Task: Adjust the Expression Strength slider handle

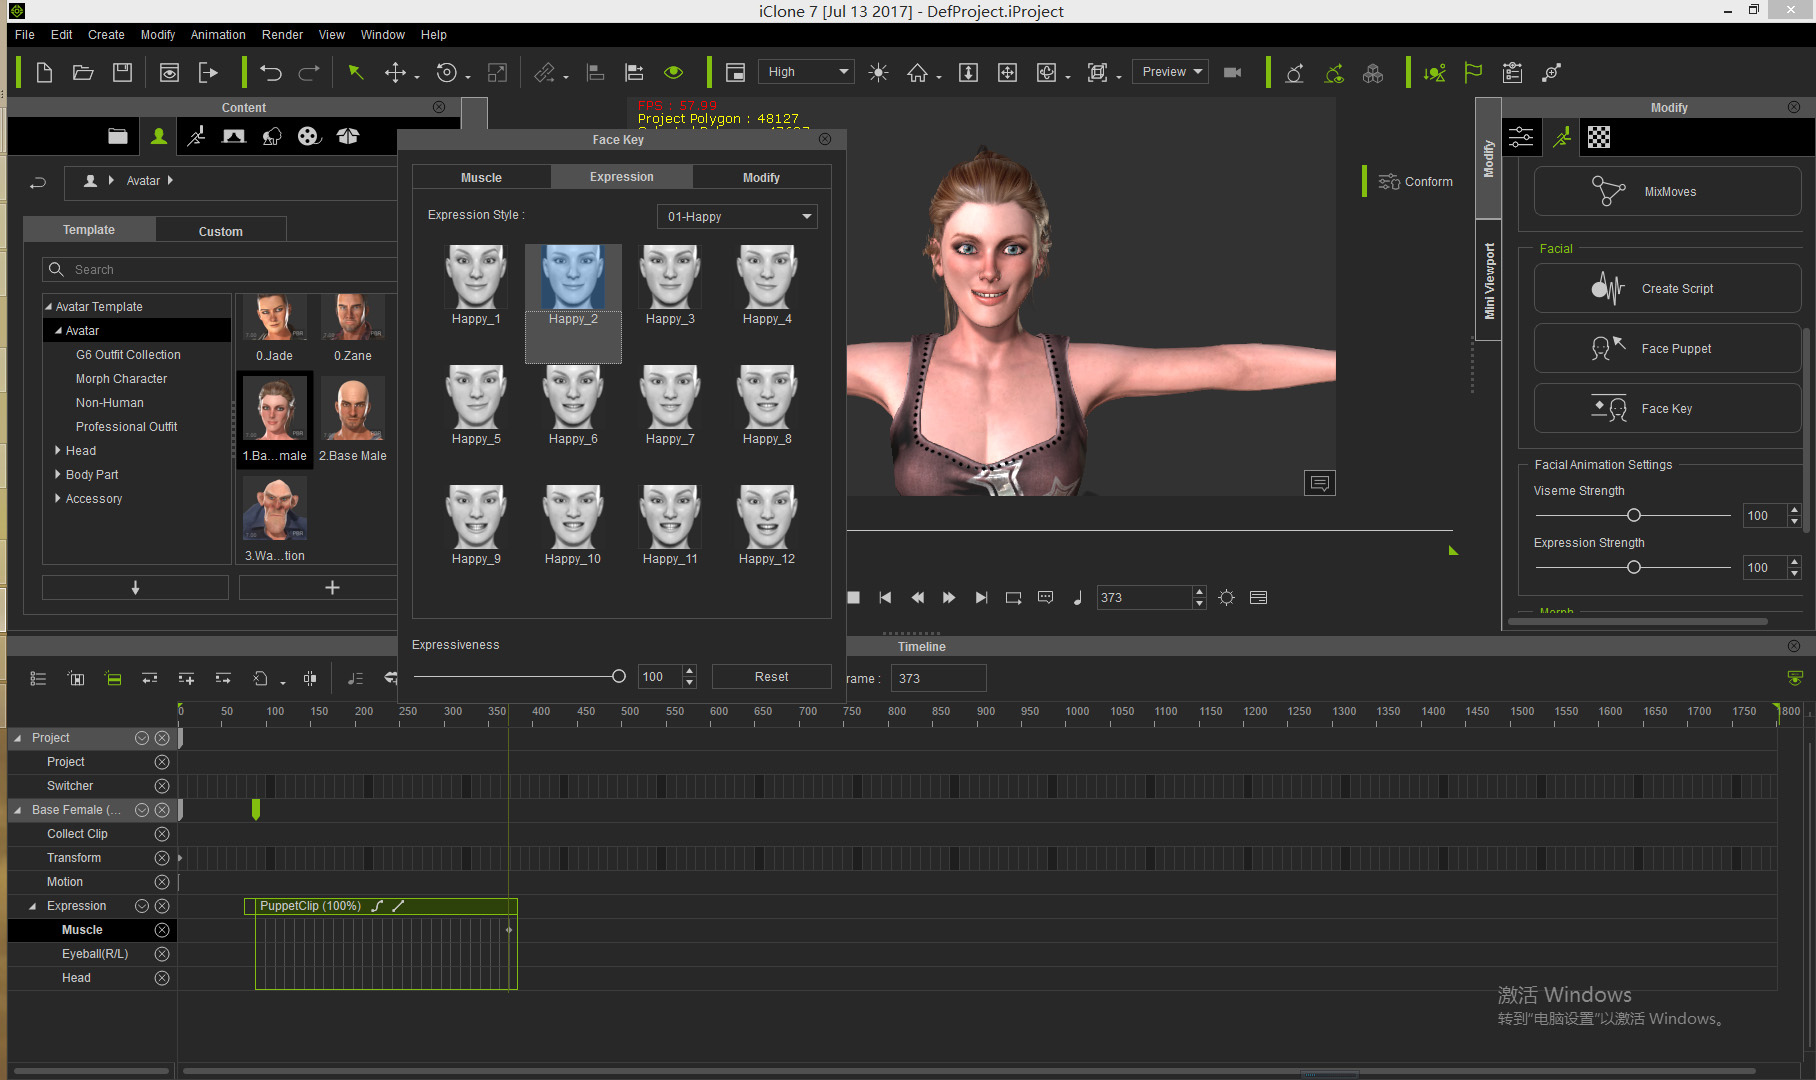Action: click(x=1634, y=567)
